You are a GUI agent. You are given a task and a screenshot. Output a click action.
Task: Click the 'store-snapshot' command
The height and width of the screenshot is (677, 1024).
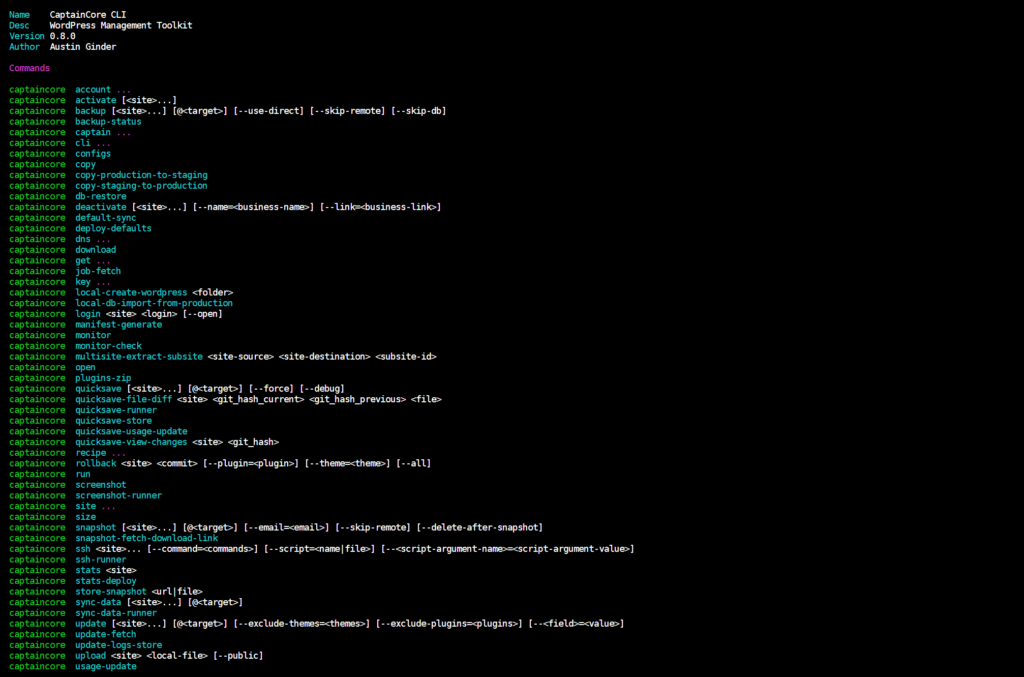[x=110, y=592]
